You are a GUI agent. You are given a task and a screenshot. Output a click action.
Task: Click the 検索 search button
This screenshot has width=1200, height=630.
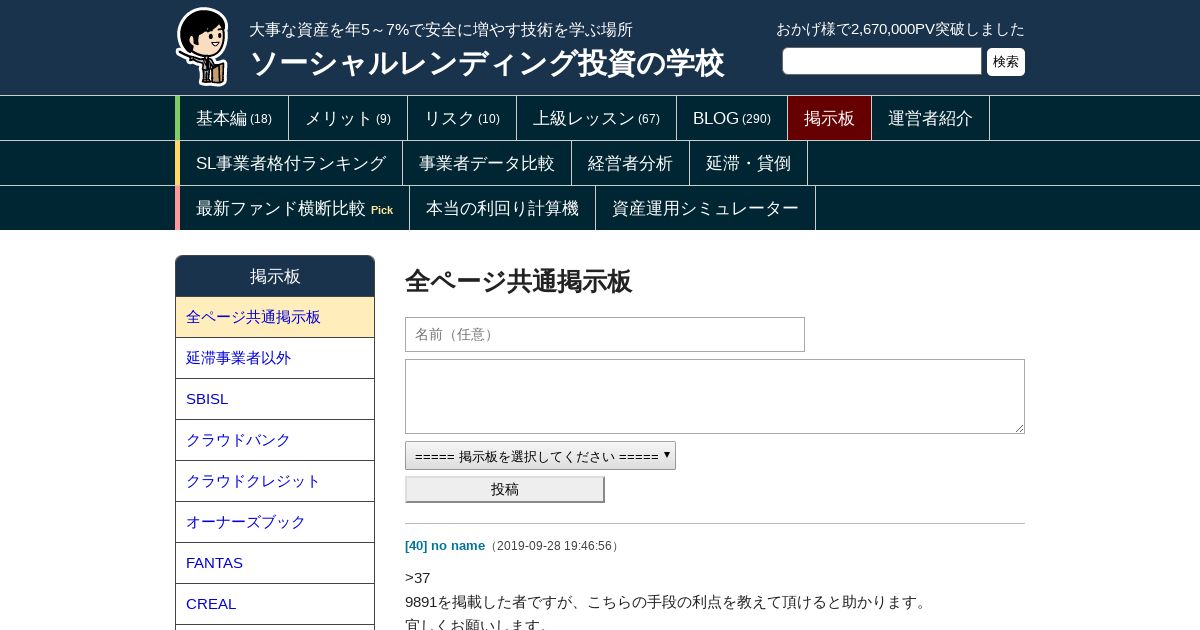(1006, 62)
